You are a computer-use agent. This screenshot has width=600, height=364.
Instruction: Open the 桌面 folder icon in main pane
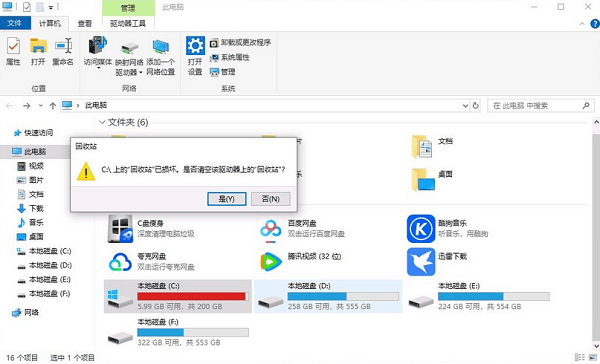pos(422,180)
